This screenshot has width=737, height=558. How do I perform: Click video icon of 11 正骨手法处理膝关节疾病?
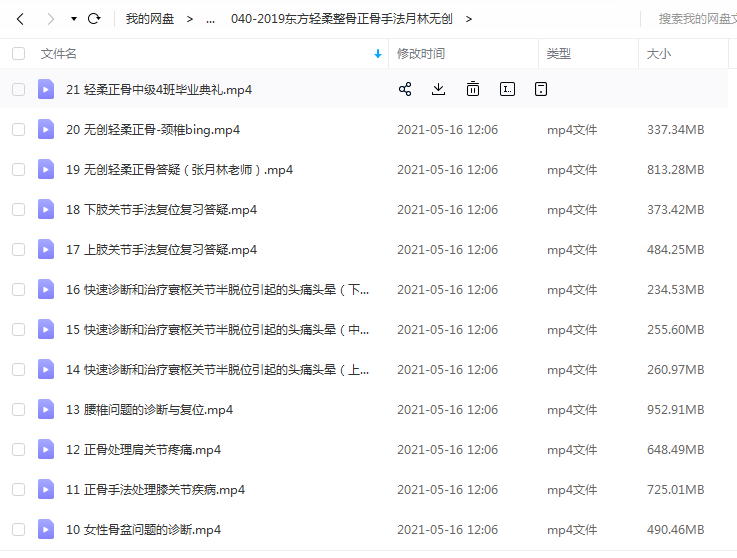point(46,489)
